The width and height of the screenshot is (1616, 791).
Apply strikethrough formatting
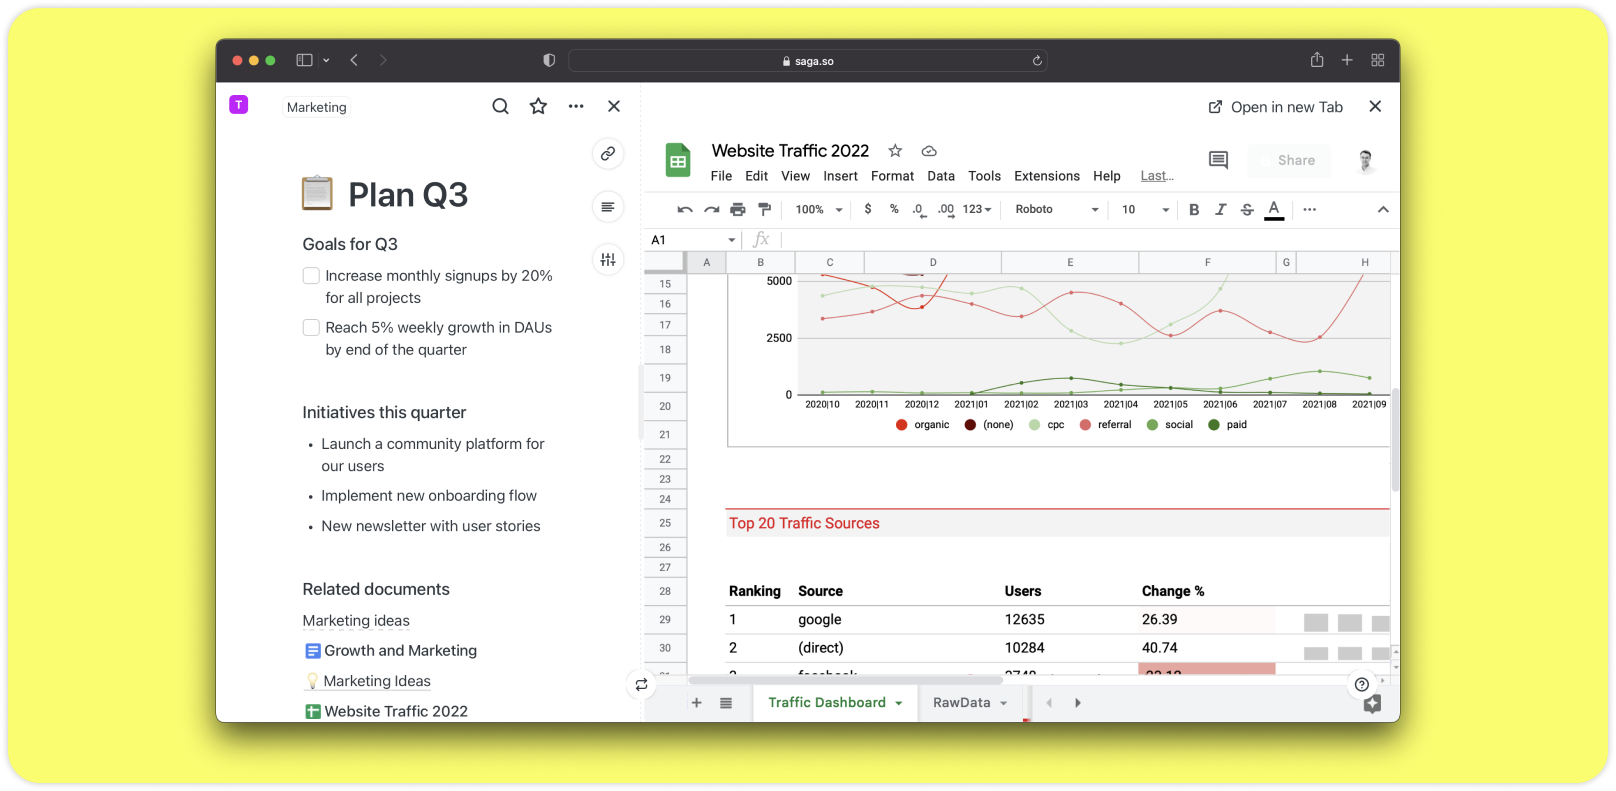point(1247,210)
